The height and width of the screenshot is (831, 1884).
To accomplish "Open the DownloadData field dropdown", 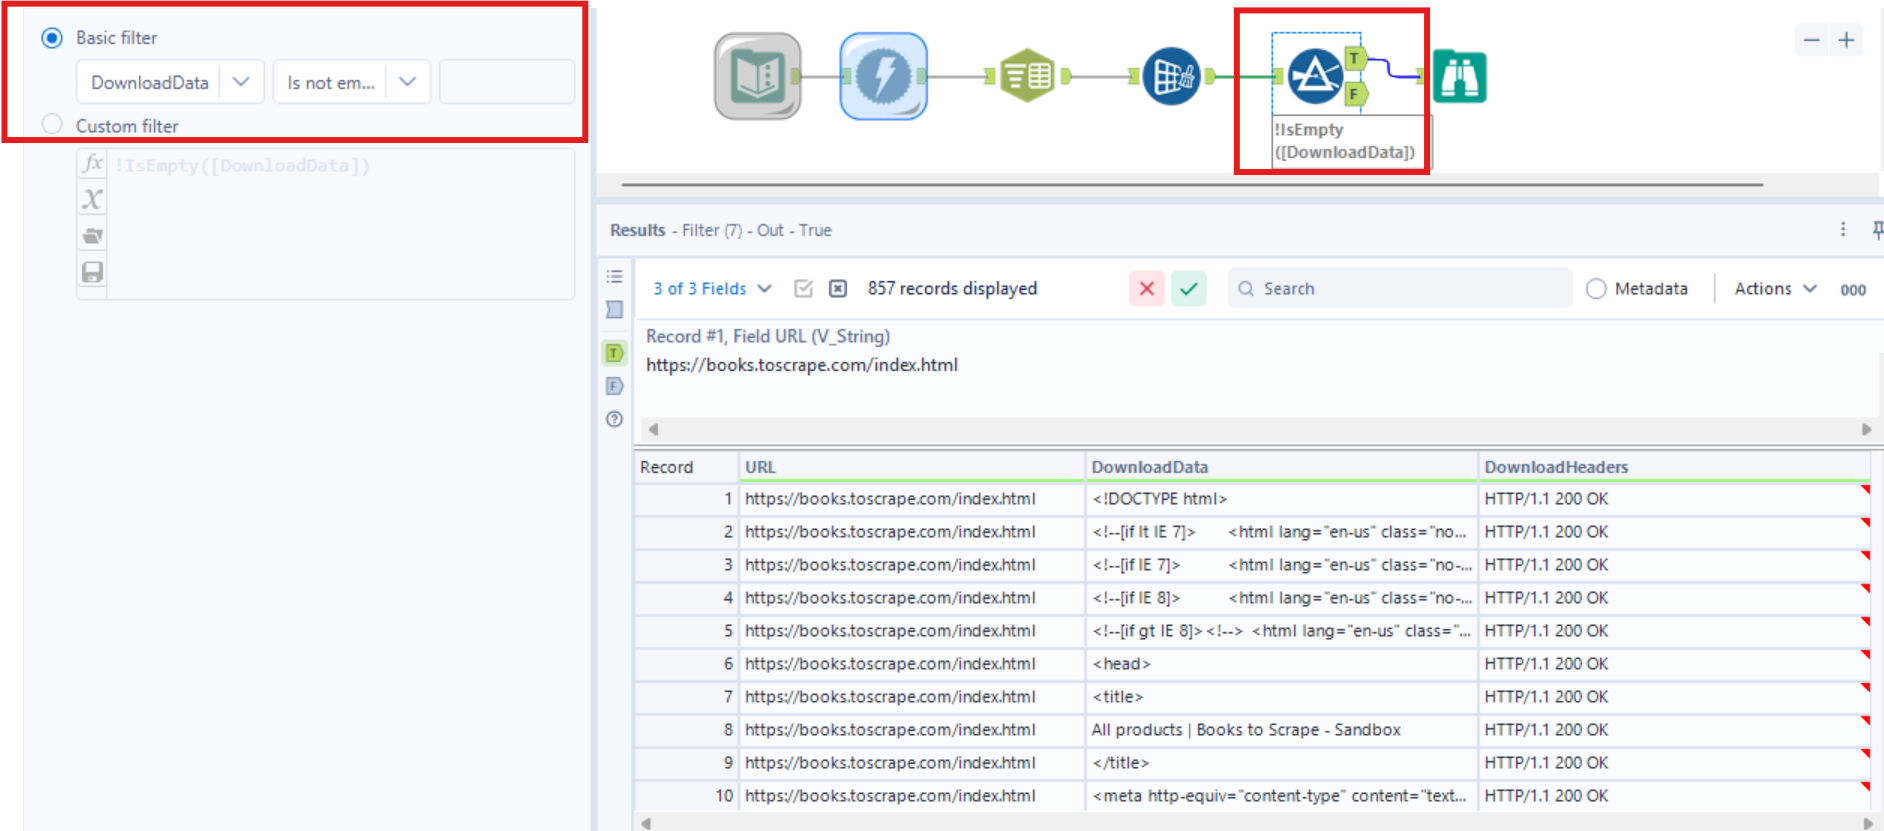I will [170, 82].
